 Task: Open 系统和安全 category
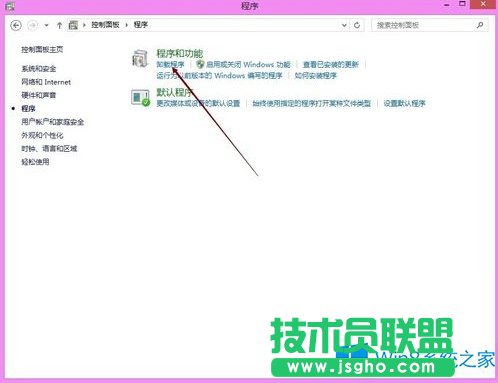click(39, 69)
